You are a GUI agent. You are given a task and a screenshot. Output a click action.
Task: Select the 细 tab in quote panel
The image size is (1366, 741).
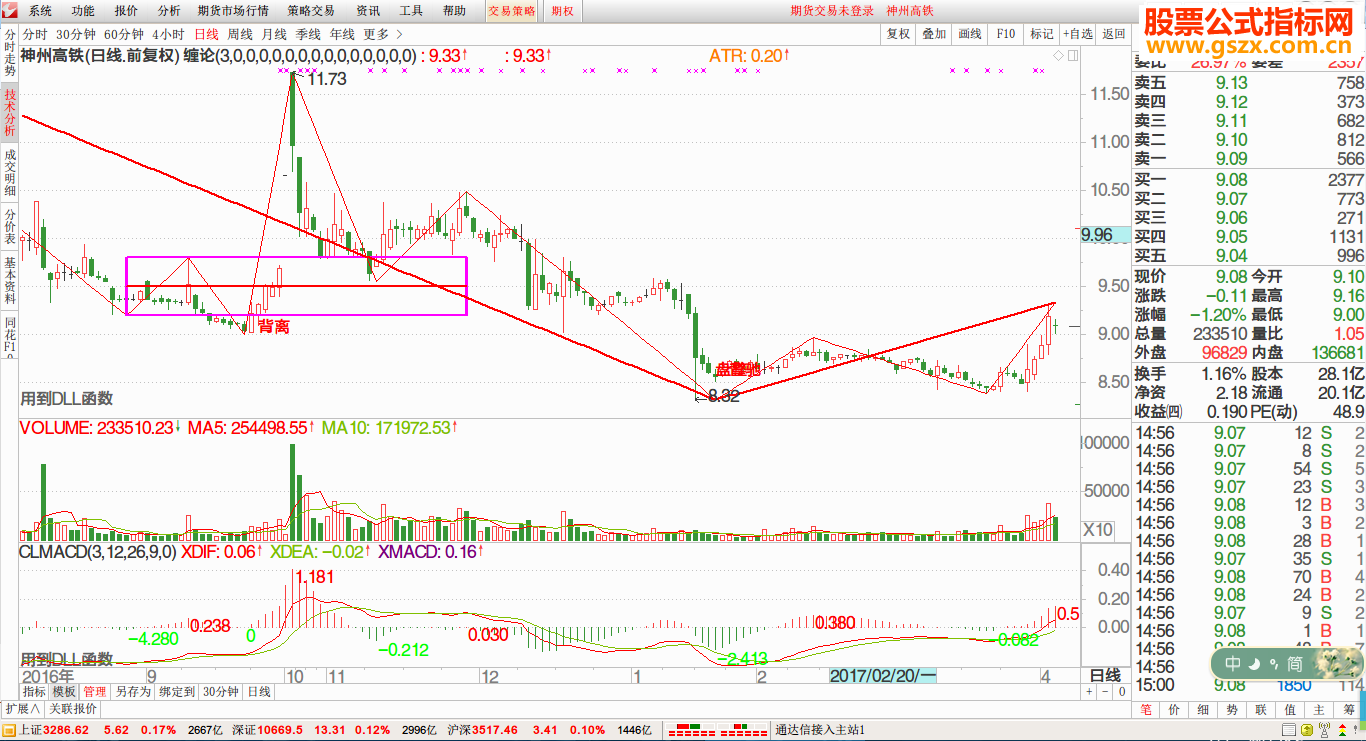coord(1204,709)
